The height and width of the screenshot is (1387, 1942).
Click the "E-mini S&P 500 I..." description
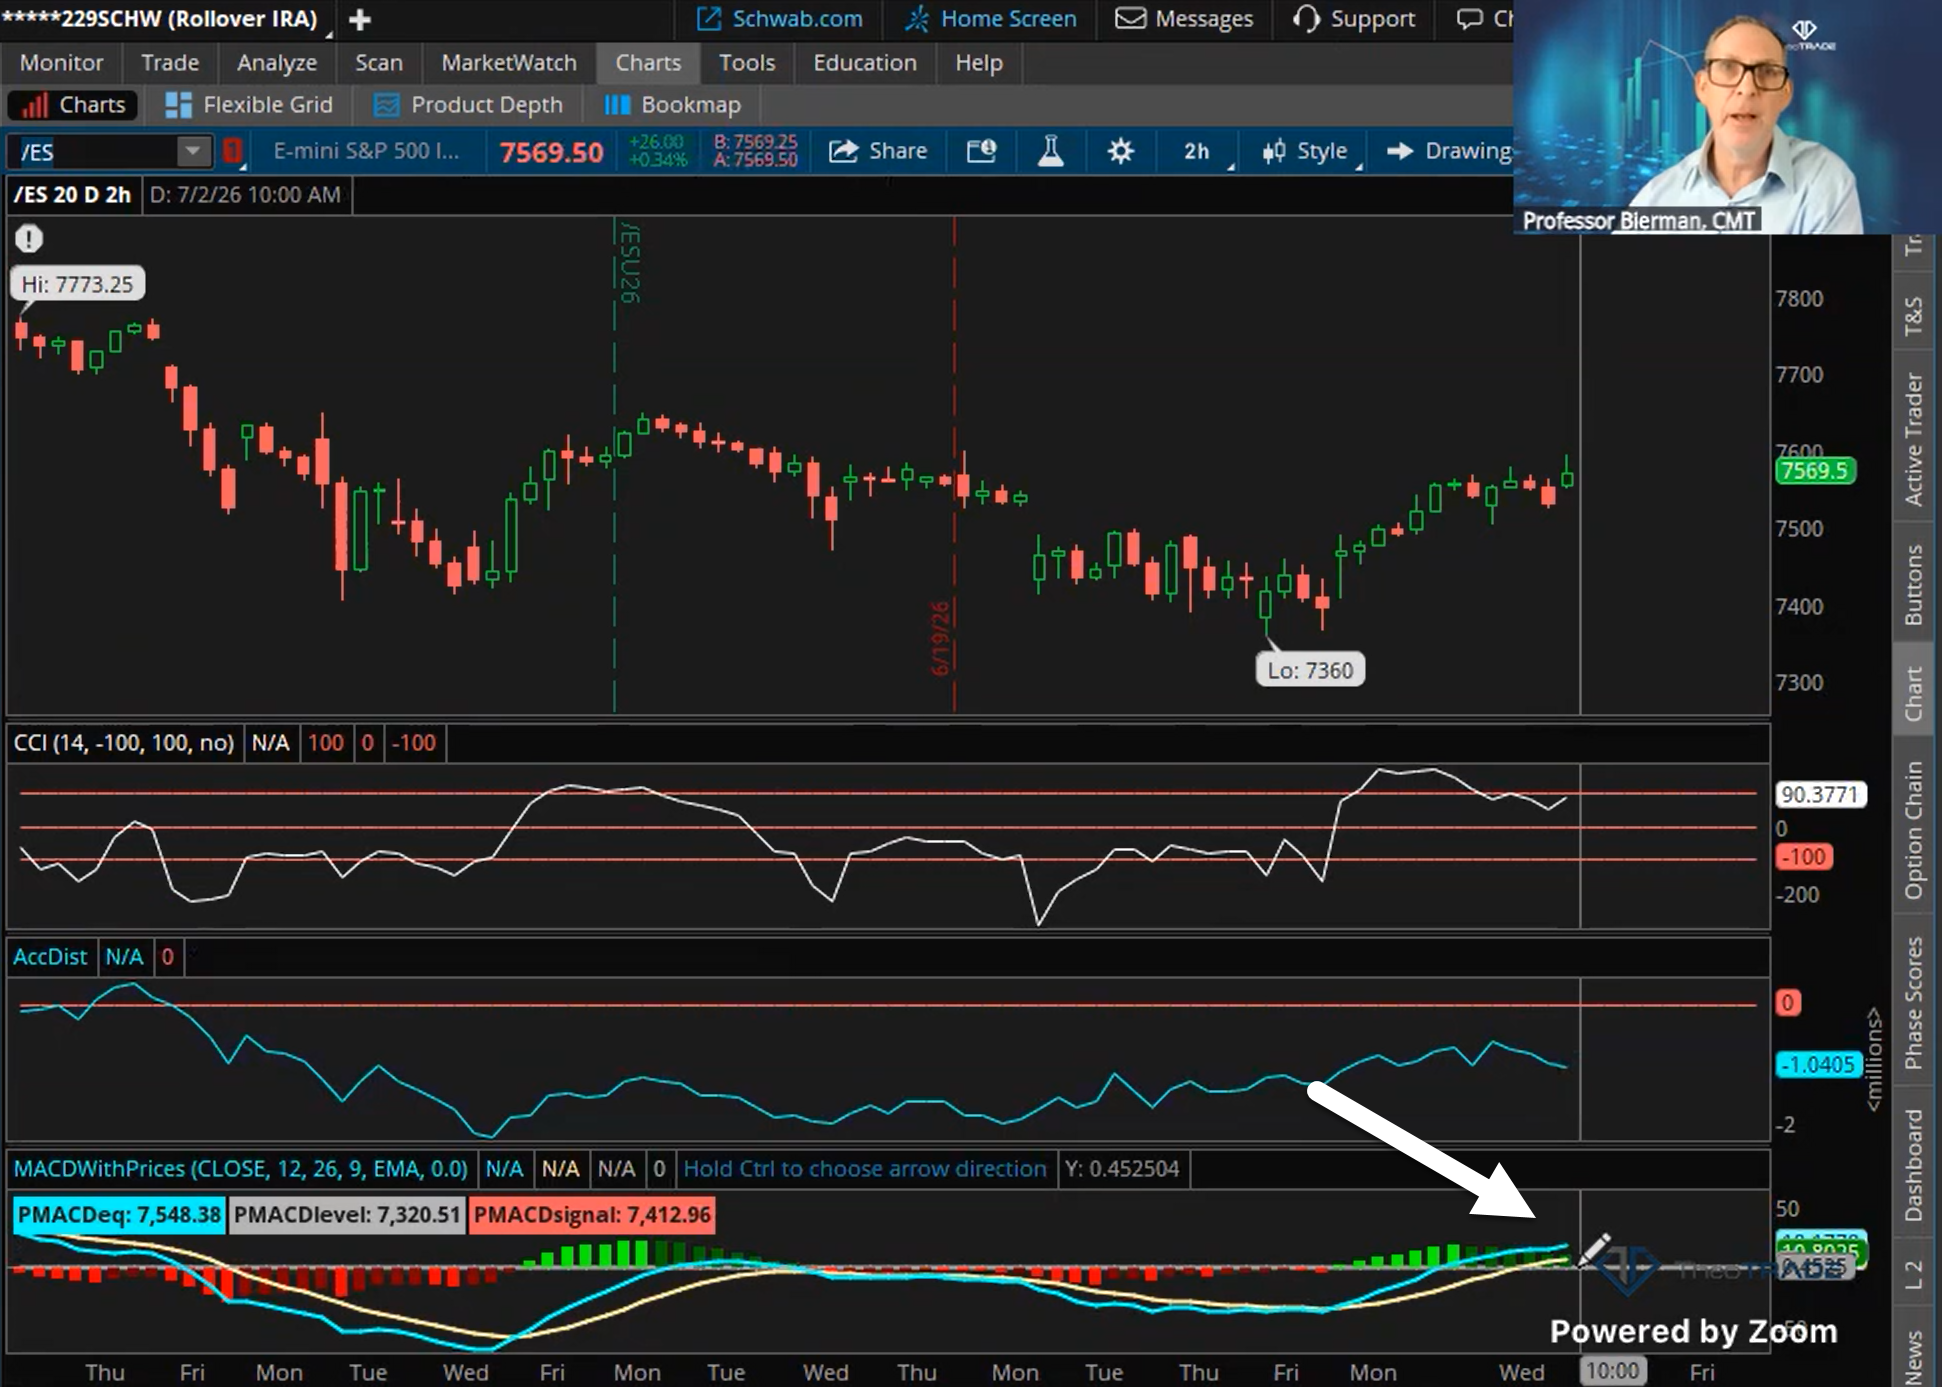click(x=366, y=151)
